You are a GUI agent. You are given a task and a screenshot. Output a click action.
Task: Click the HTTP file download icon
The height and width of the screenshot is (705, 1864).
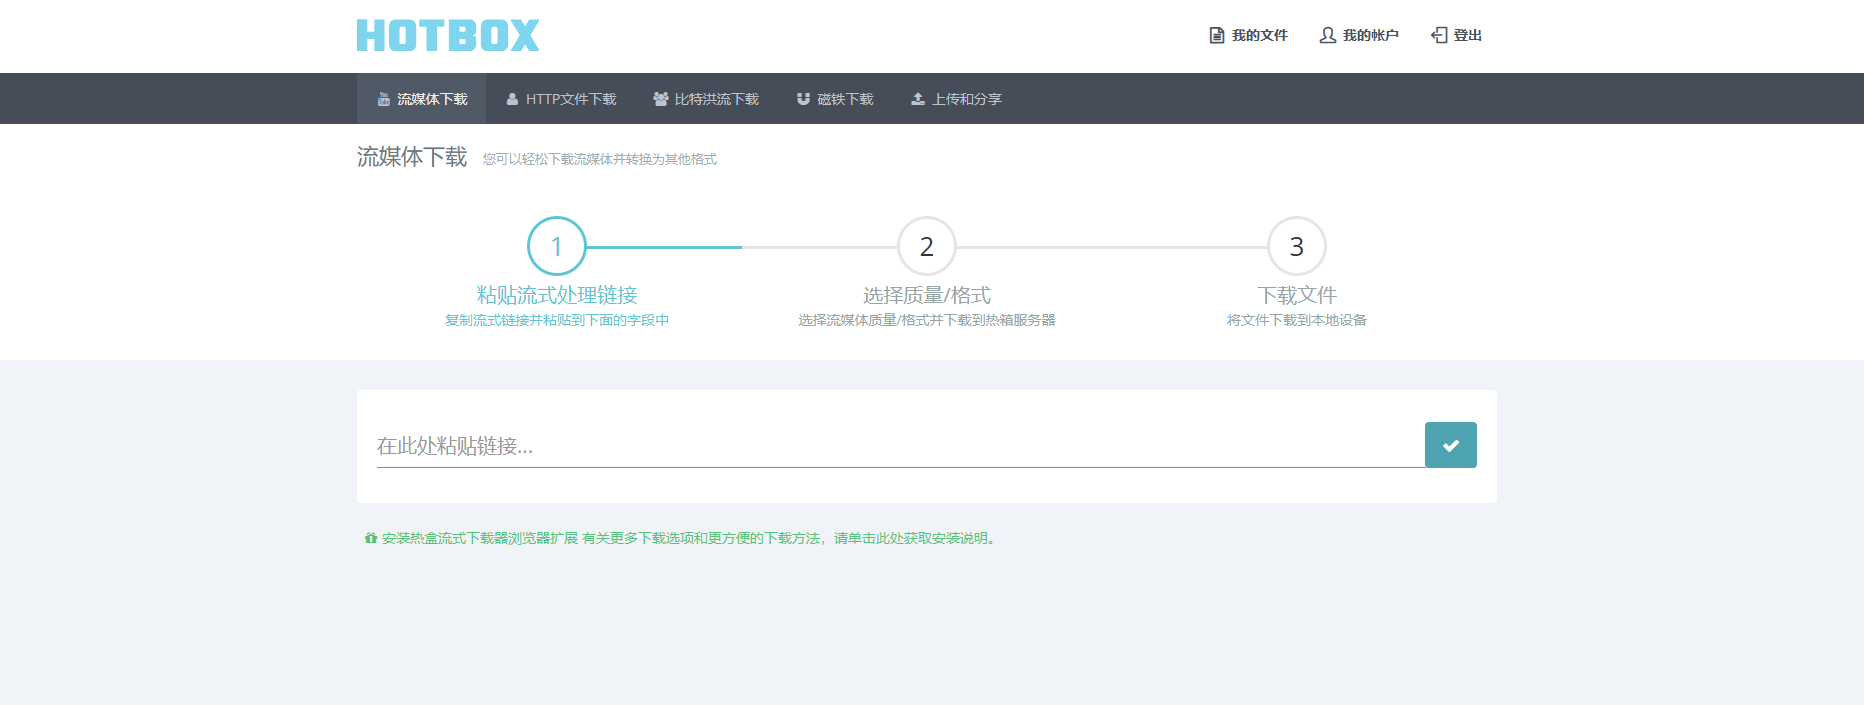(512, 99)
